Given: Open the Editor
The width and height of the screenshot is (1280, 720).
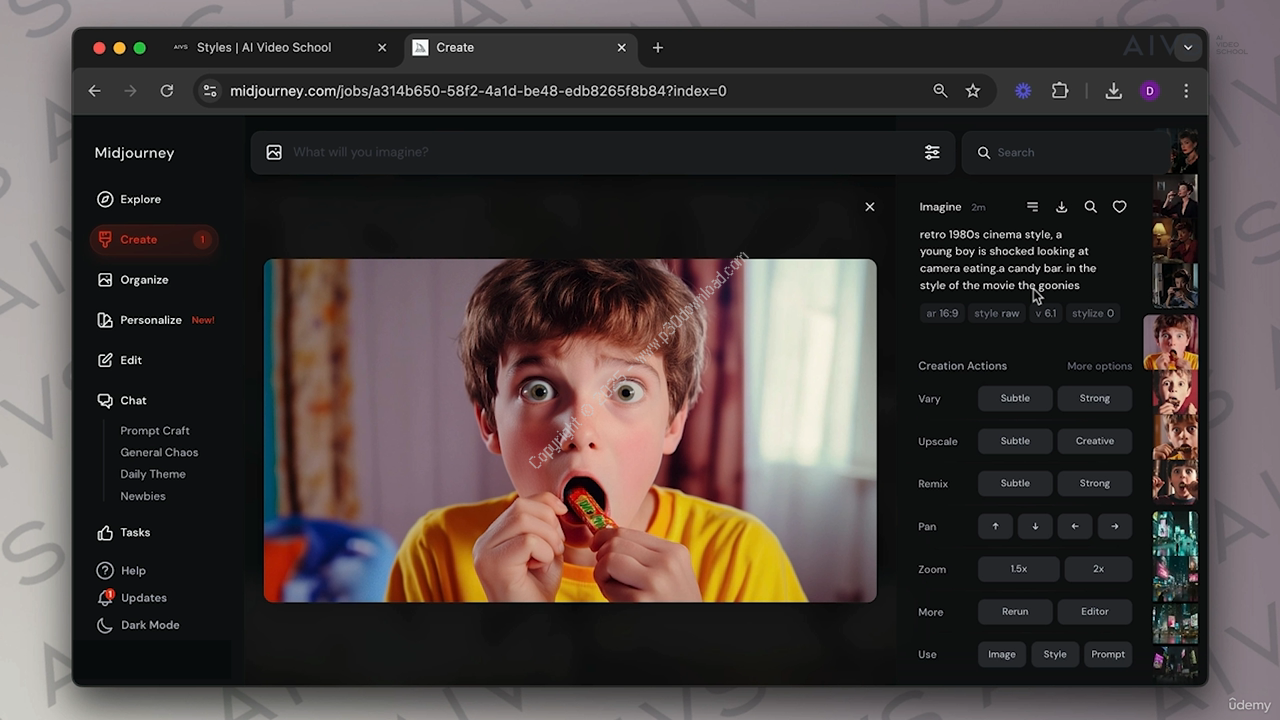Looking at the screenshot, I should pos(1095,611).
